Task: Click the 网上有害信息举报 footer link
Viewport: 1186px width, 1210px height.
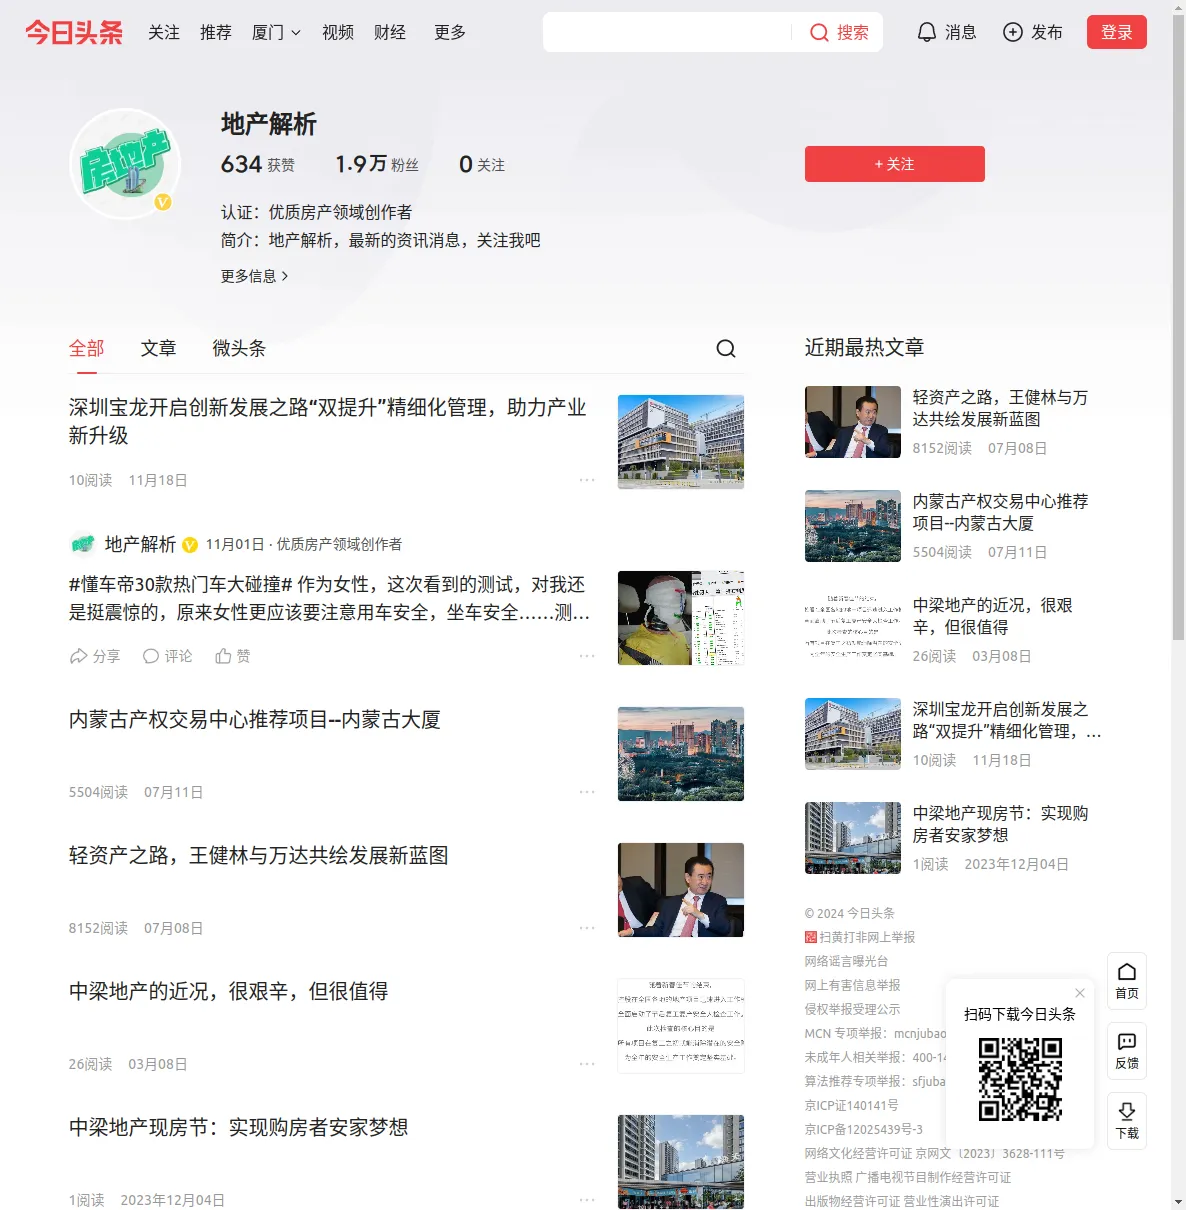Action: click(853, 985)
